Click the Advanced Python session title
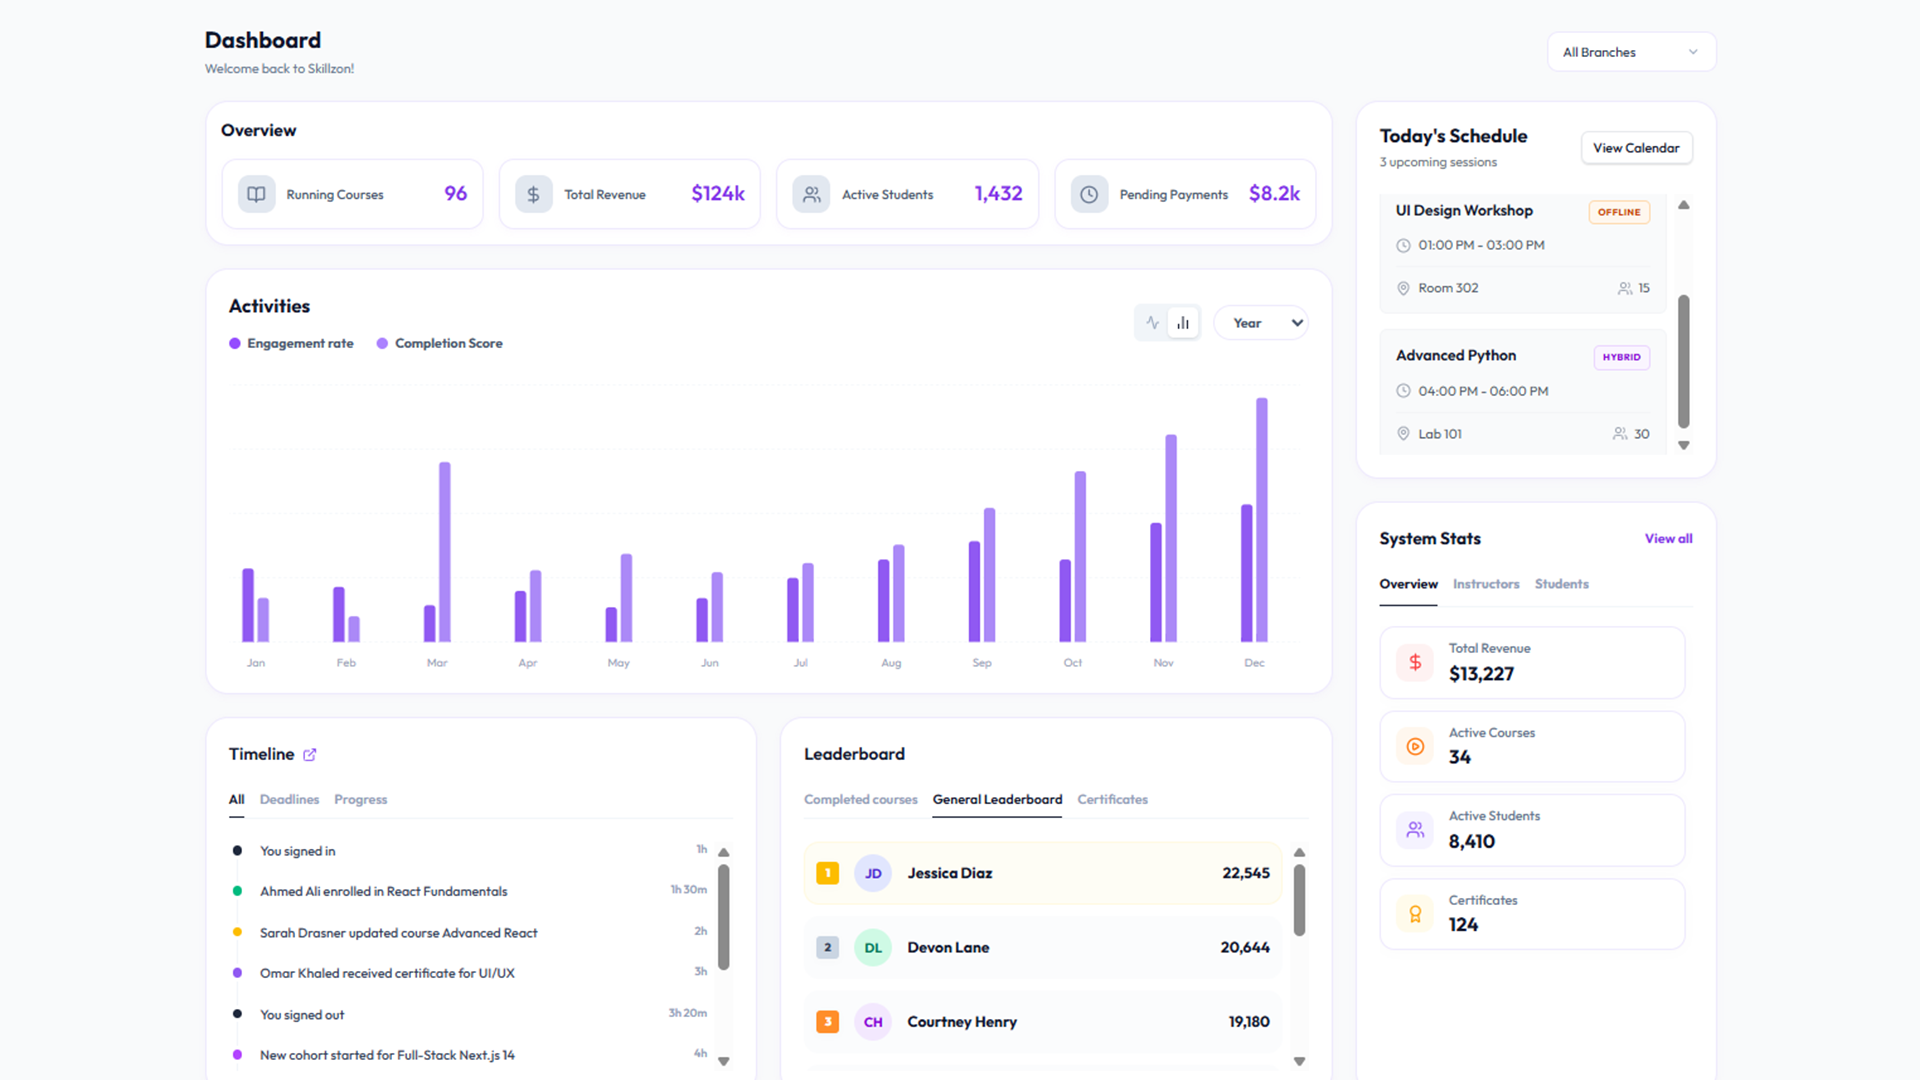1920x1080 pixels. tap(1456, 355)
